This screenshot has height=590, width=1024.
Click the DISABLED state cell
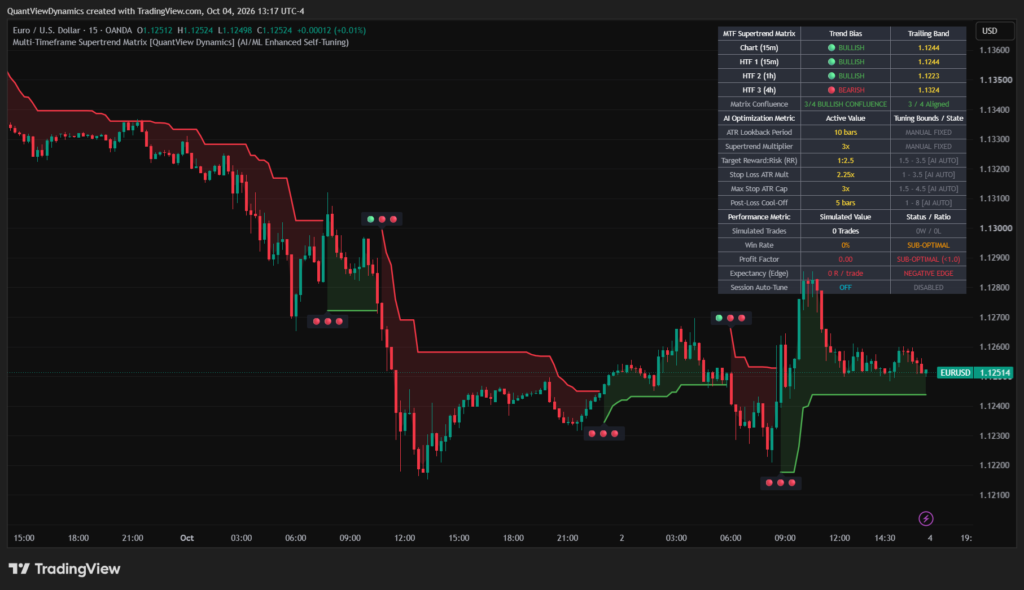[x=928, y=287]
